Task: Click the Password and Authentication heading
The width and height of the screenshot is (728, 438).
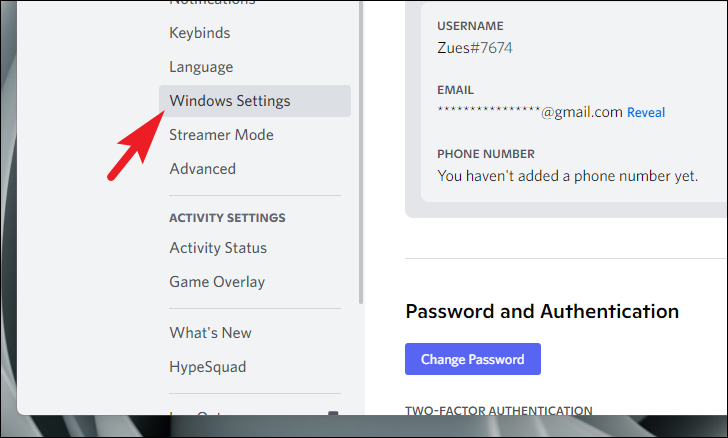Action: pyautogui.click(x=542, y=311)
